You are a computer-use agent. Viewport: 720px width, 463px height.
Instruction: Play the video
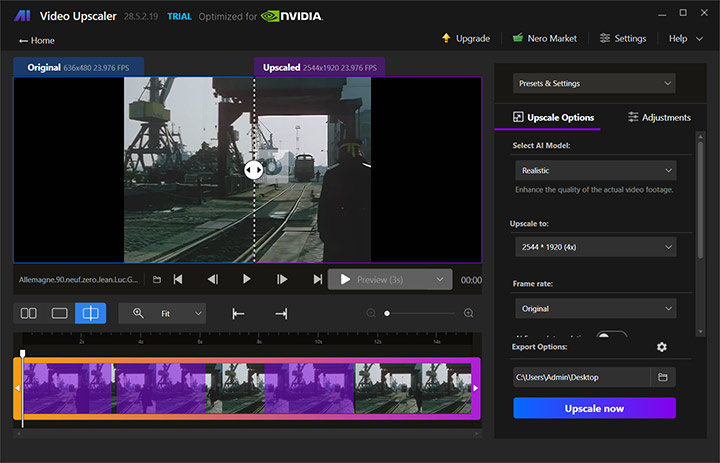[246, 279]
